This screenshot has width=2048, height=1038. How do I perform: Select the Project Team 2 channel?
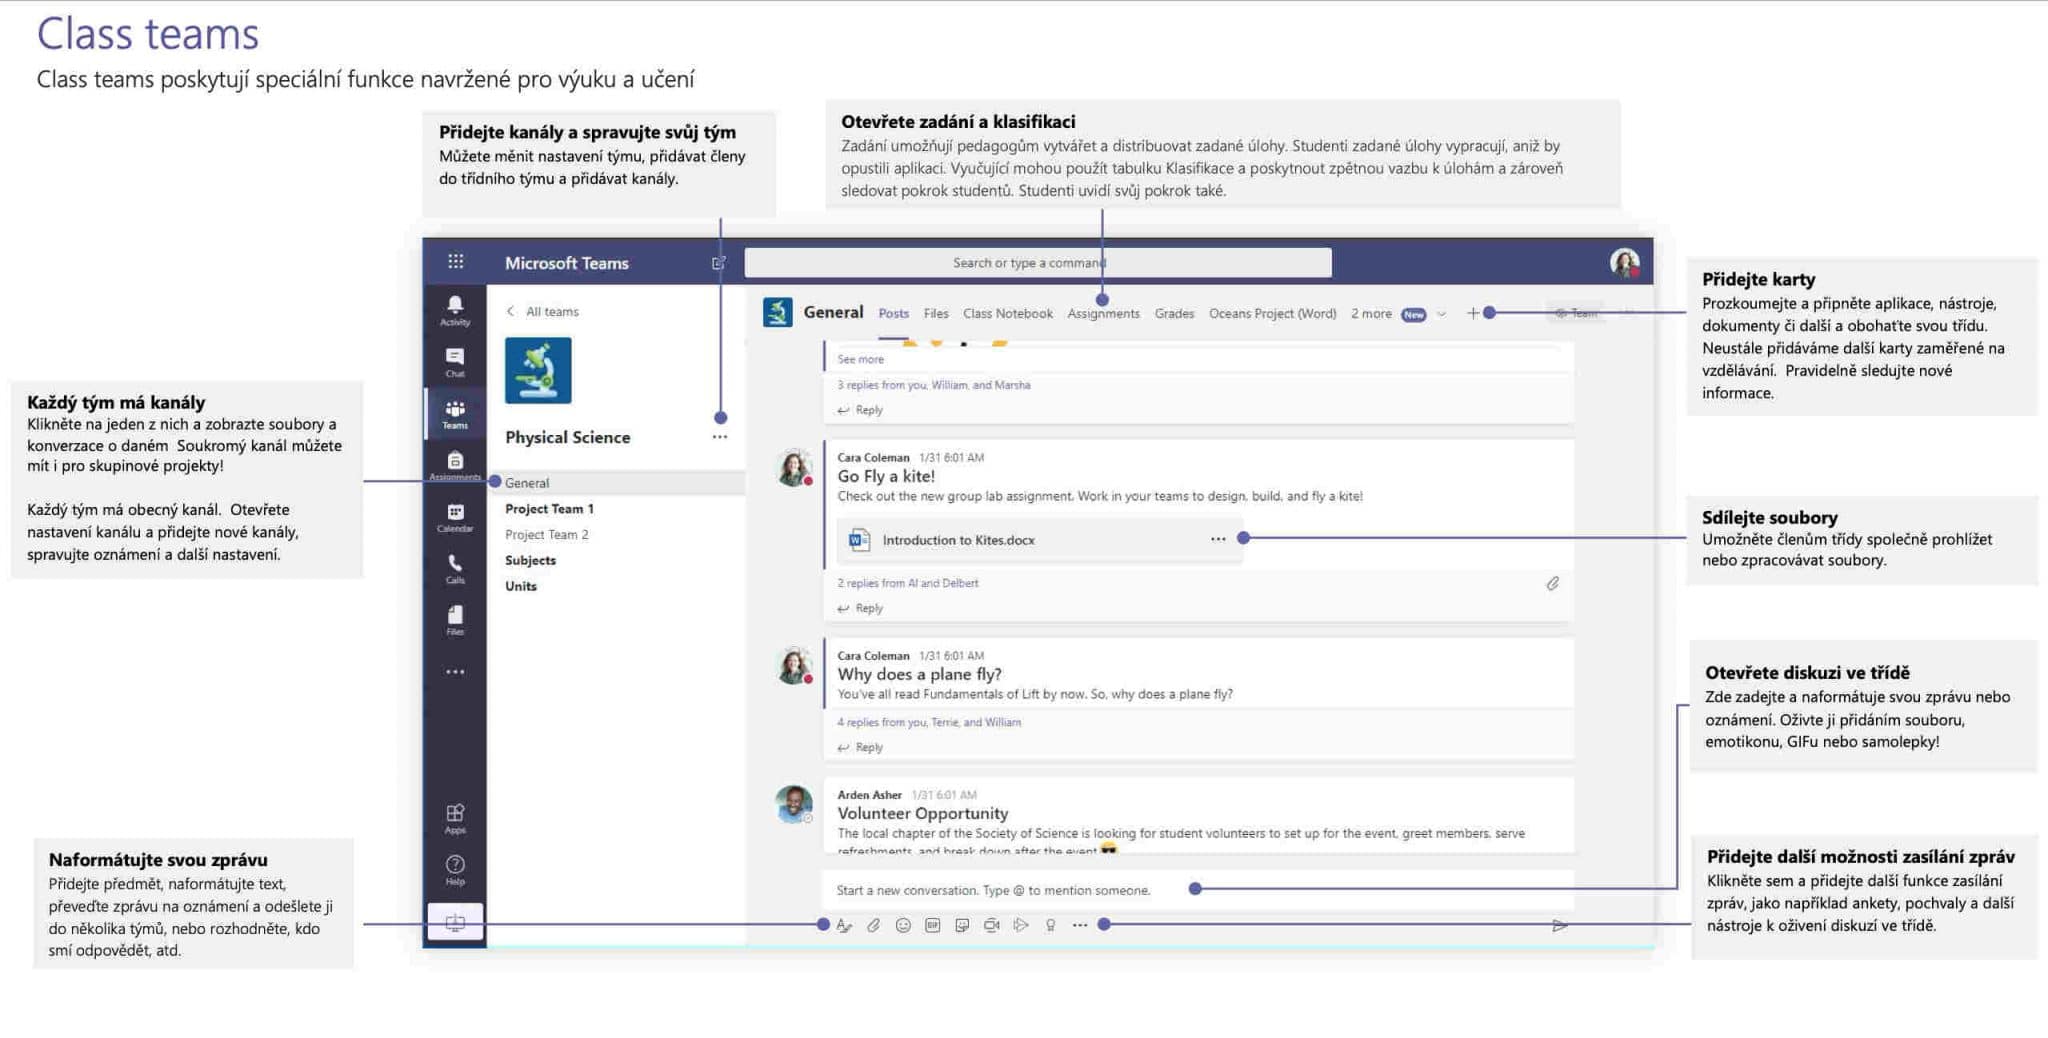pyautogui.click(x=547, y=534)
